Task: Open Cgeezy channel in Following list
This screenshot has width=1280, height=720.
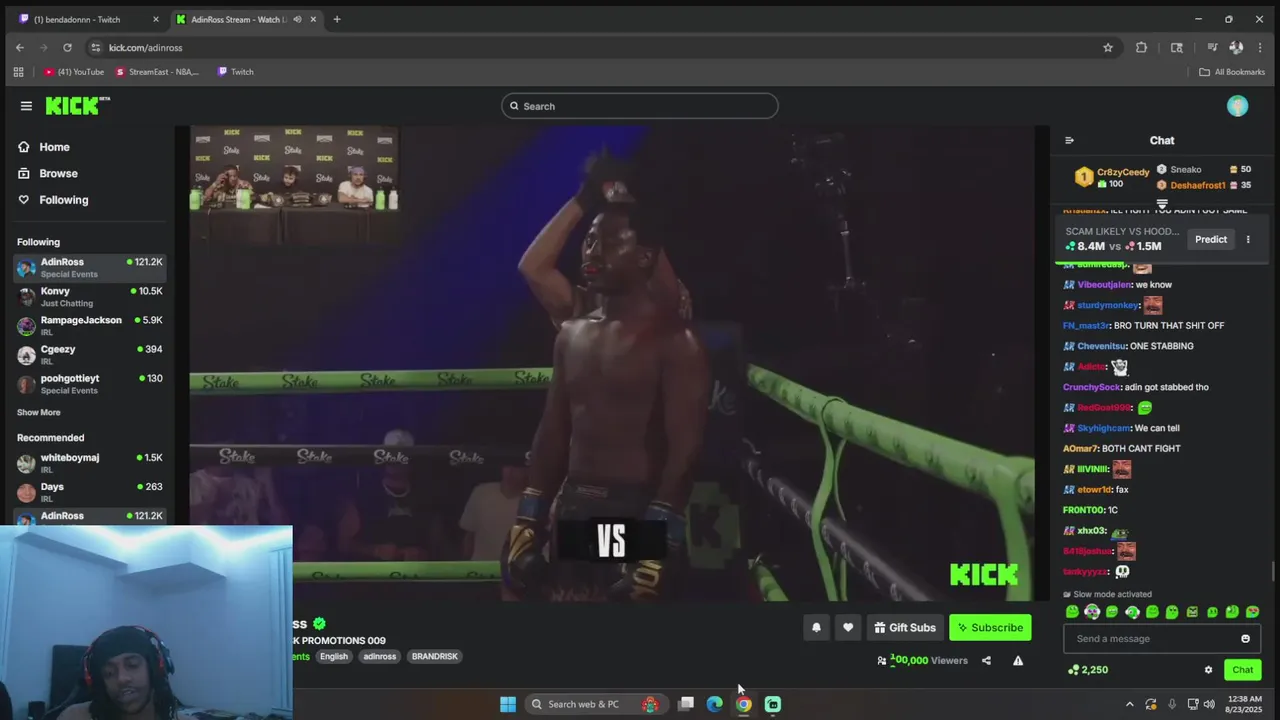Action: pyautogui.click(x=90, y=354)
